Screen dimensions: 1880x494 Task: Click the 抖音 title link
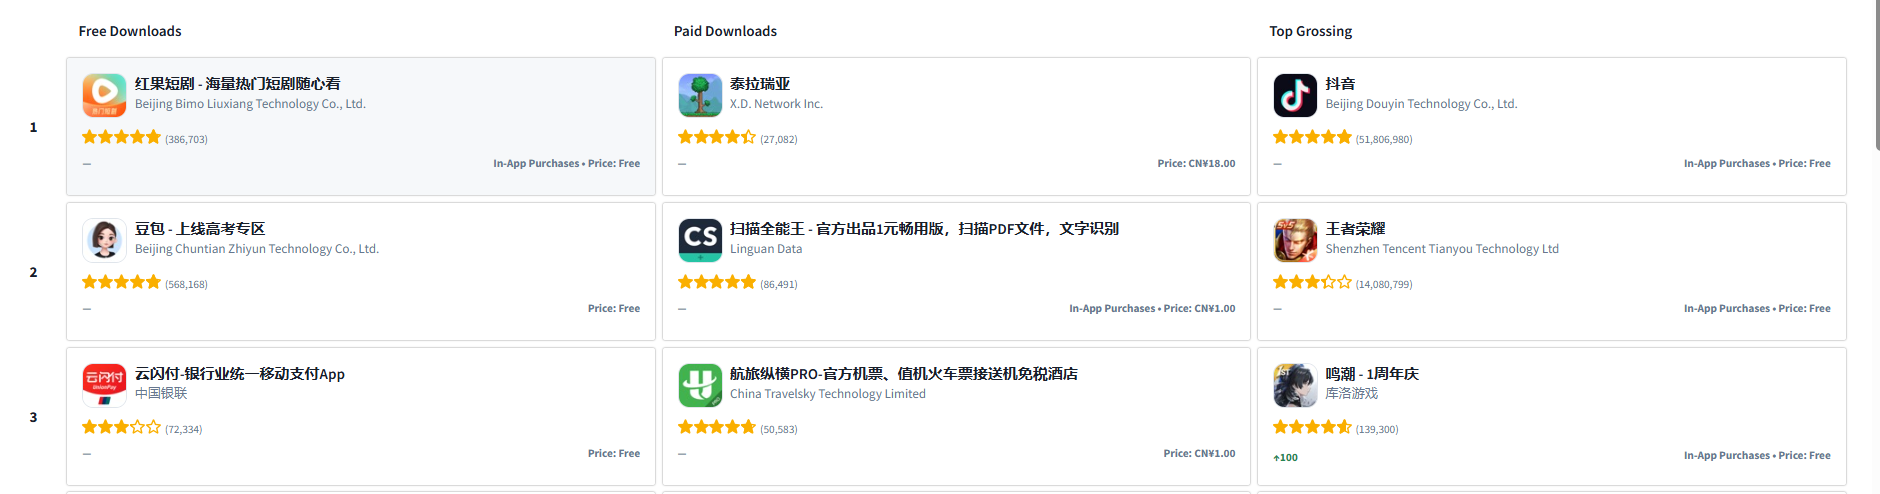[x=1341, y=84]
